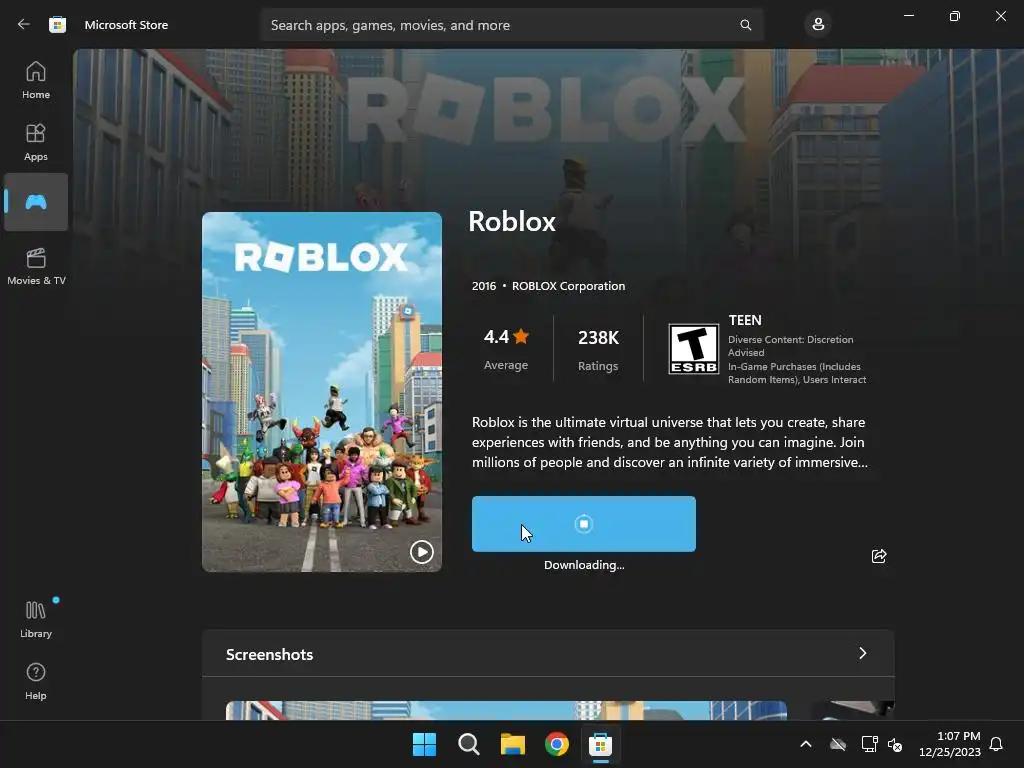Click the muted volume tray icon

click(x=895, y=744)
